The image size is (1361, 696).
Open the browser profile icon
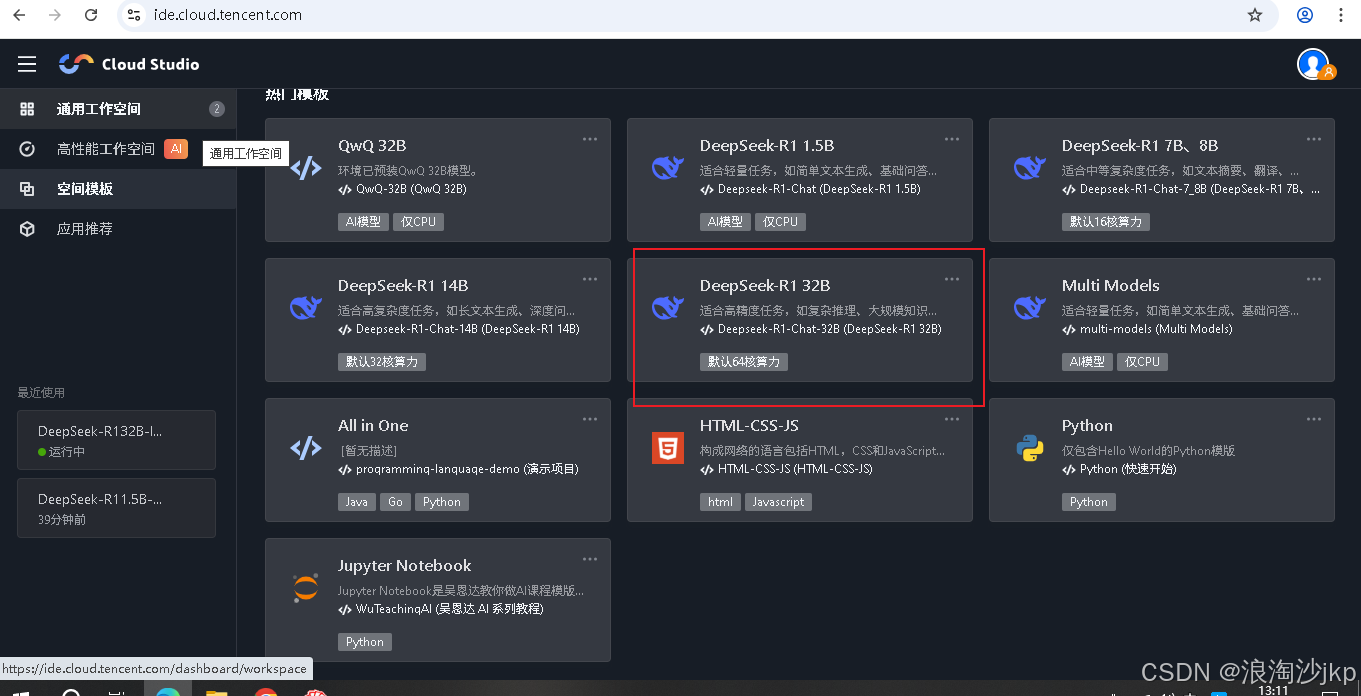click(1305, 15)
